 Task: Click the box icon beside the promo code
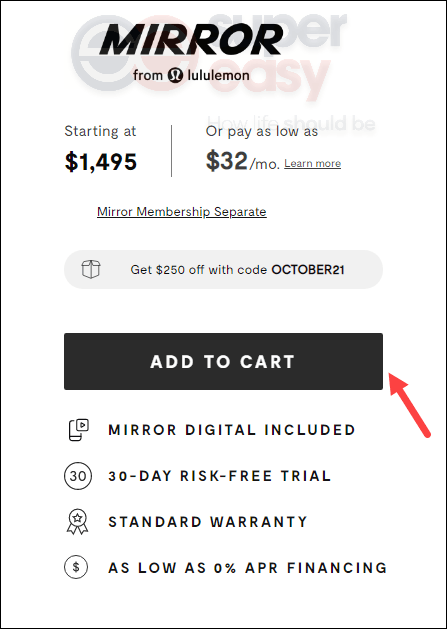(91, 269)
